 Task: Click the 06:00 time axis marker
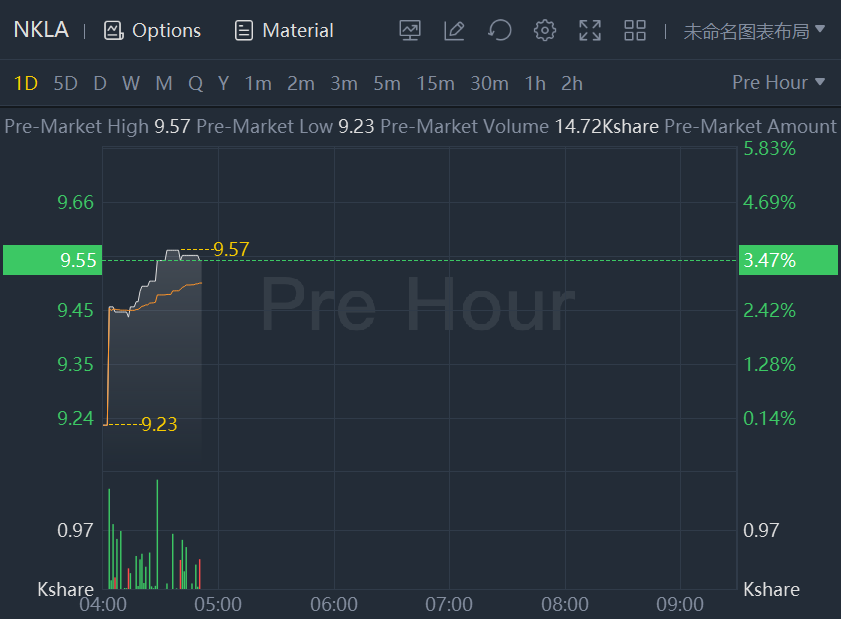point(334,604)
